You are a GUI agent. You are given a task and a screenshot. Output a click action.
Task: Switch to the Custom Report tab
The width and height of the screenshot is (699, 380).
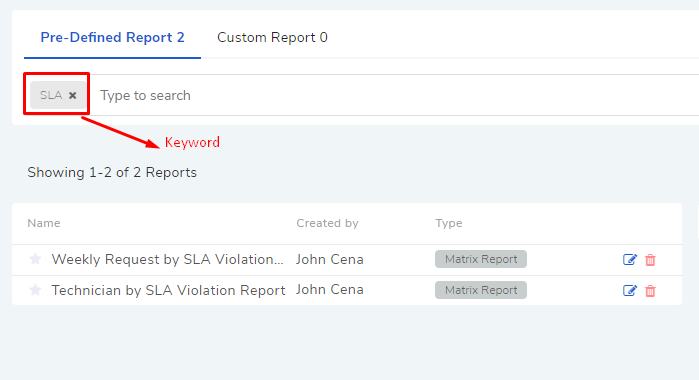click(x=272, y=37)
